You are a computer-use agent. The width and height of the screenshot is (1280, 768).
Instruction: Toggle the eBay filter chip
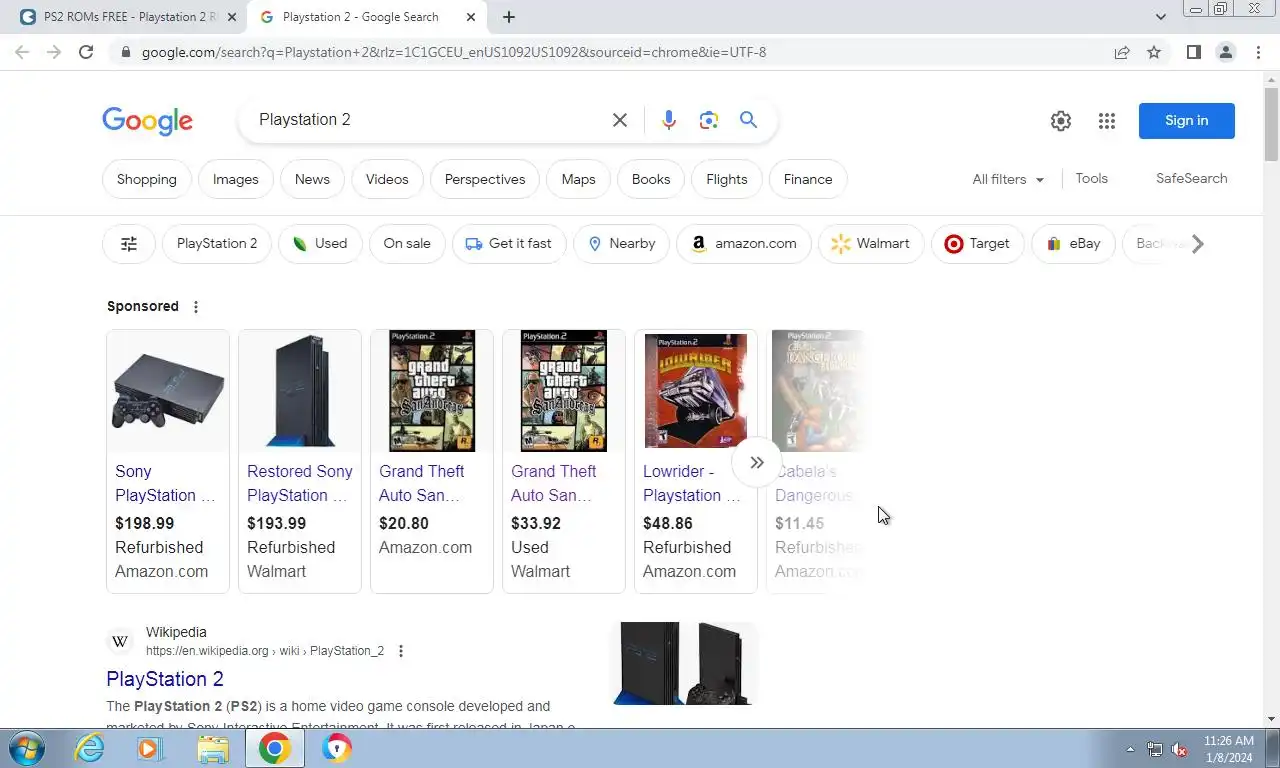click(1073, 244)
